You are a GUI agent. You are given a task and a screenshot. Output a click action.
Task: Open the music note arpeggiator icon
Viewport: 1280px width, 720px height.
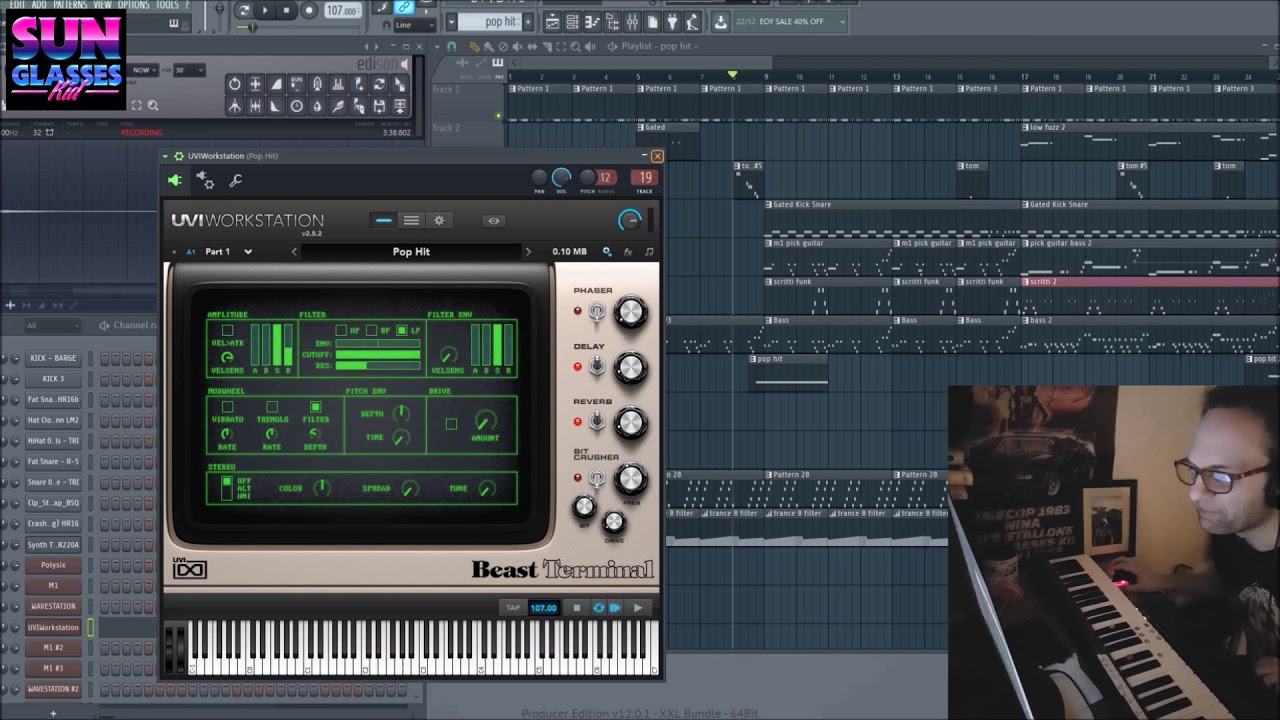click(x=649, y=252)
